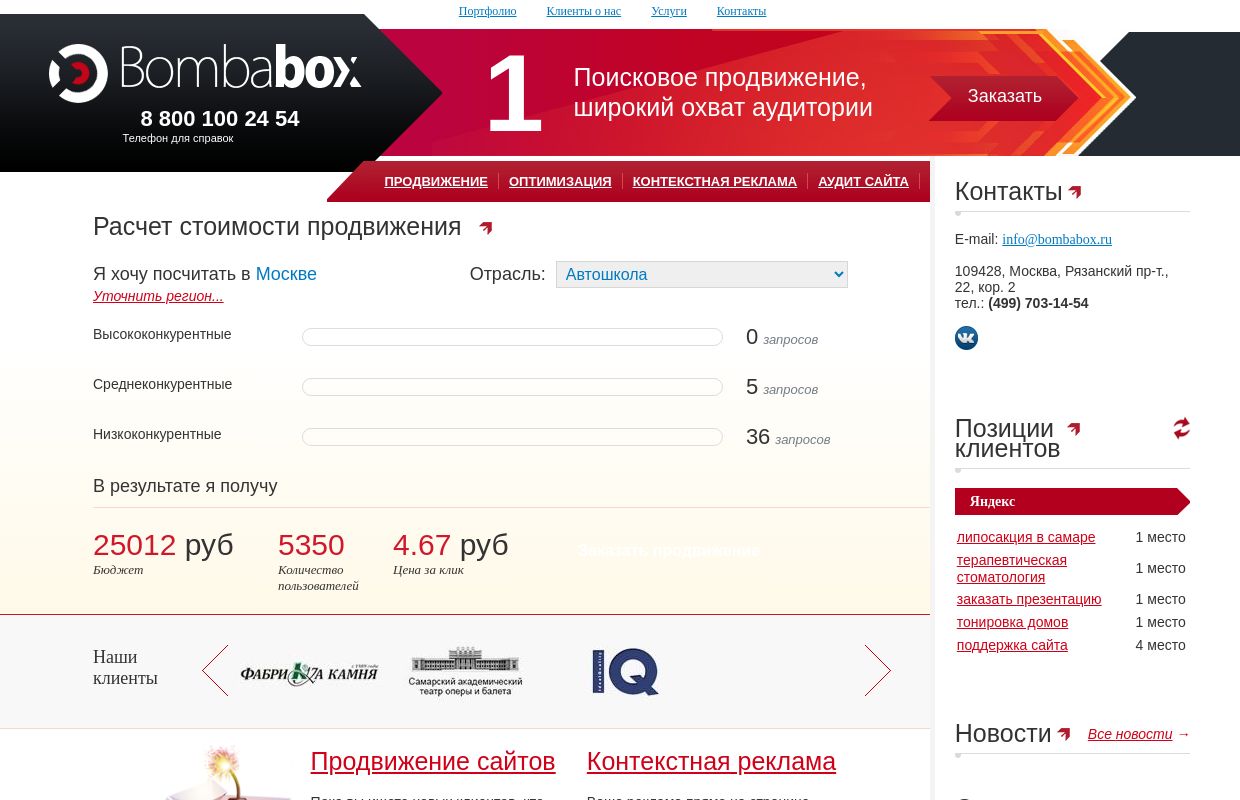Viewport: 1240px width, 800px height.
Task: Click the refresh icon in Позиции клиентов panel
Action: point(1181,428)
